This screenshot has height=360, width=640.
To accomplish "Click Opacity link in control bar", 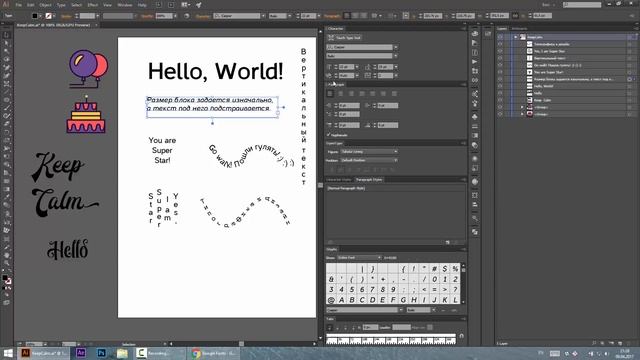I will [x=147, y=16].
